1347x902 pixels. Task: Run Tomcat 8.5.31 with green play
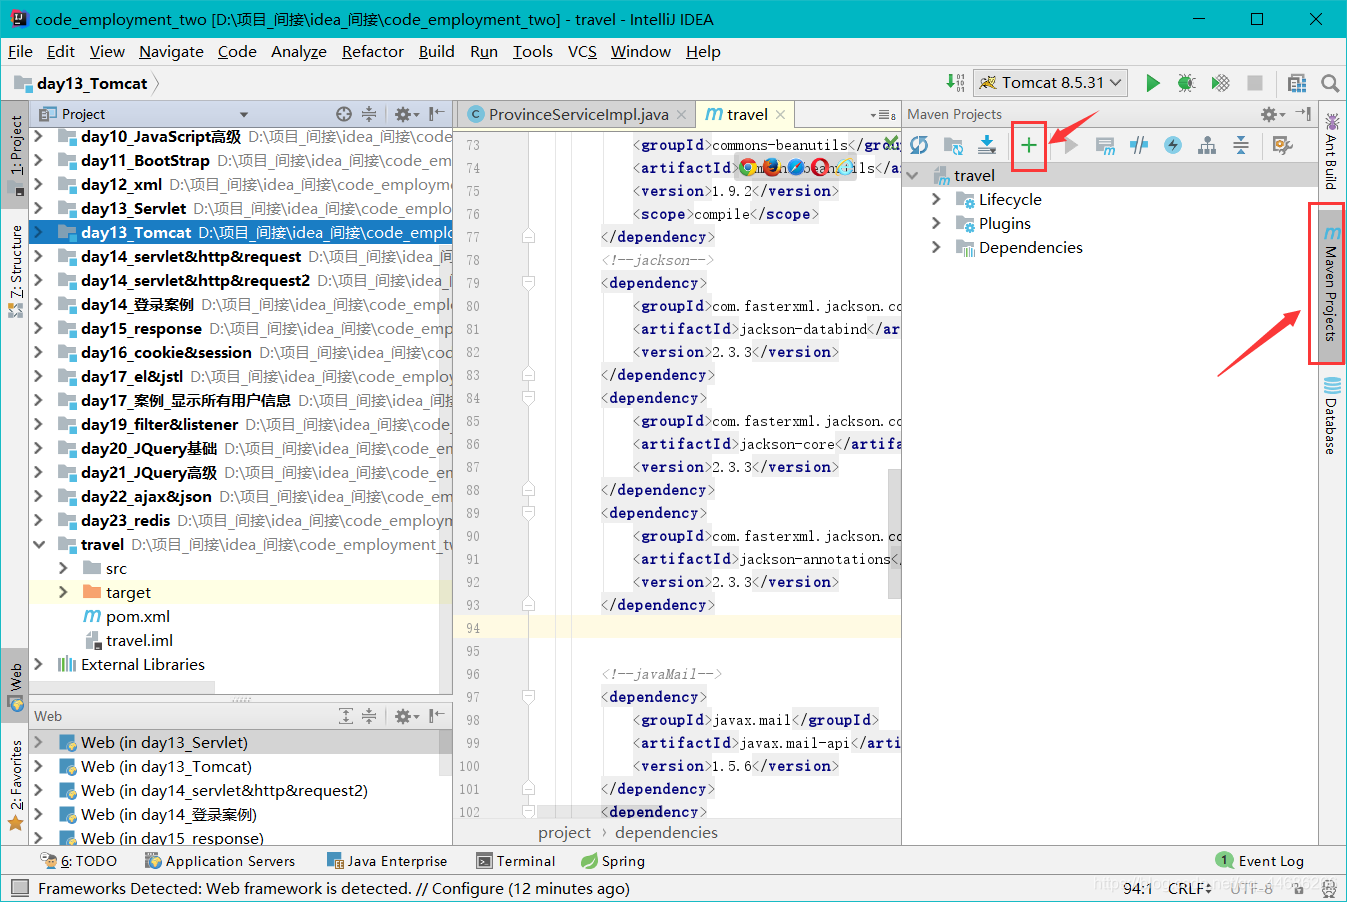pos(1153,83)
